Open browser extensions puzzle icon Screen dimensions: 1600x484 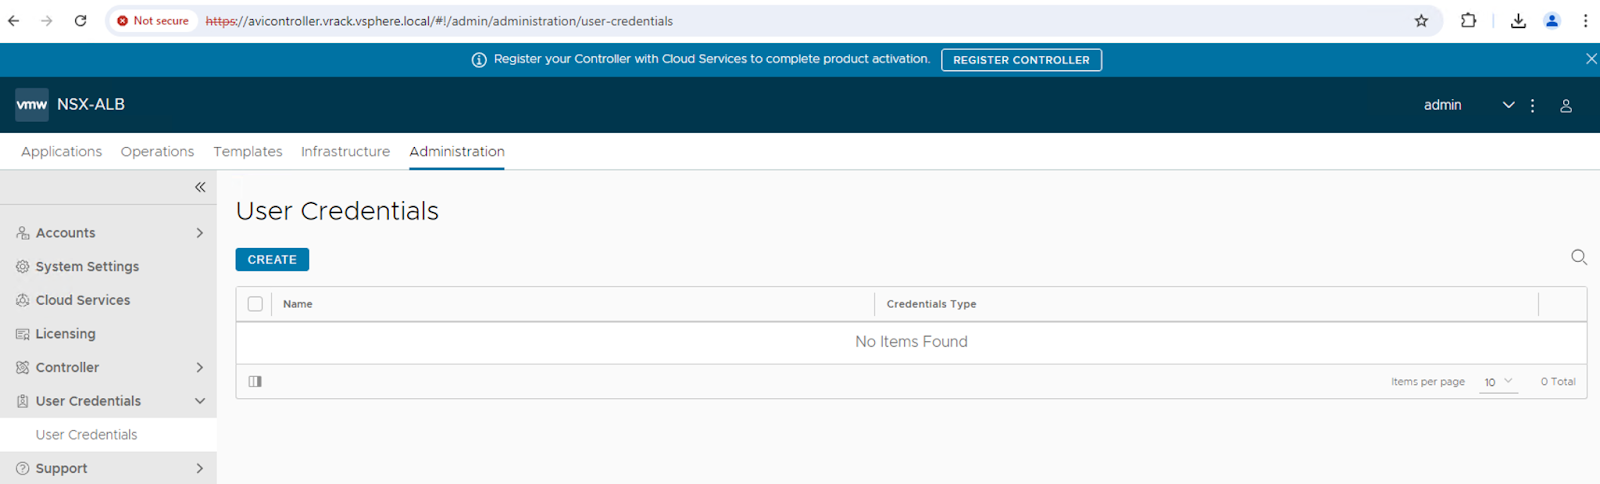click(1468, 21)
